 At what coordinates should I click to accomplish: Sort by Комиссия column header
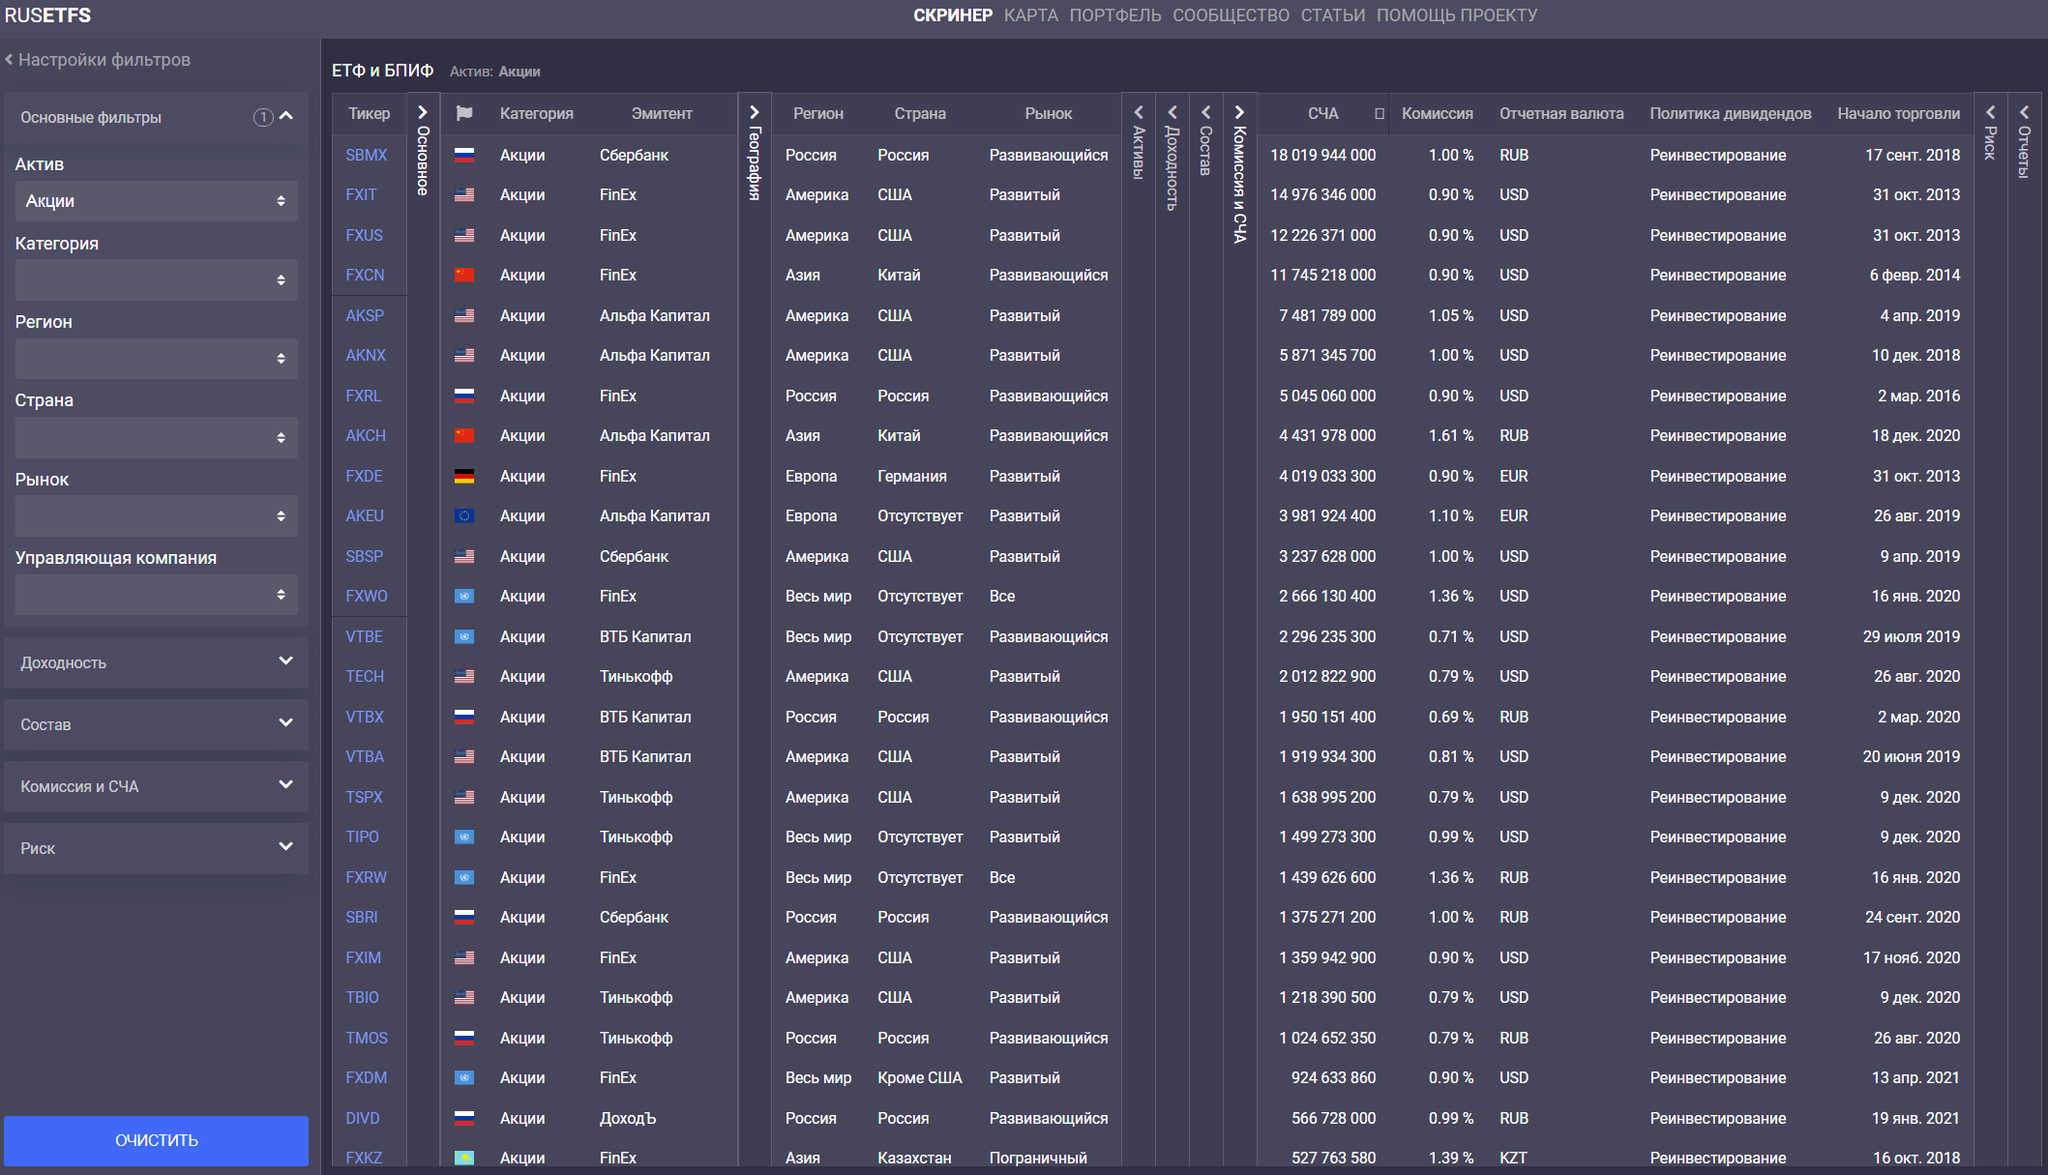tap(1437, 114)
